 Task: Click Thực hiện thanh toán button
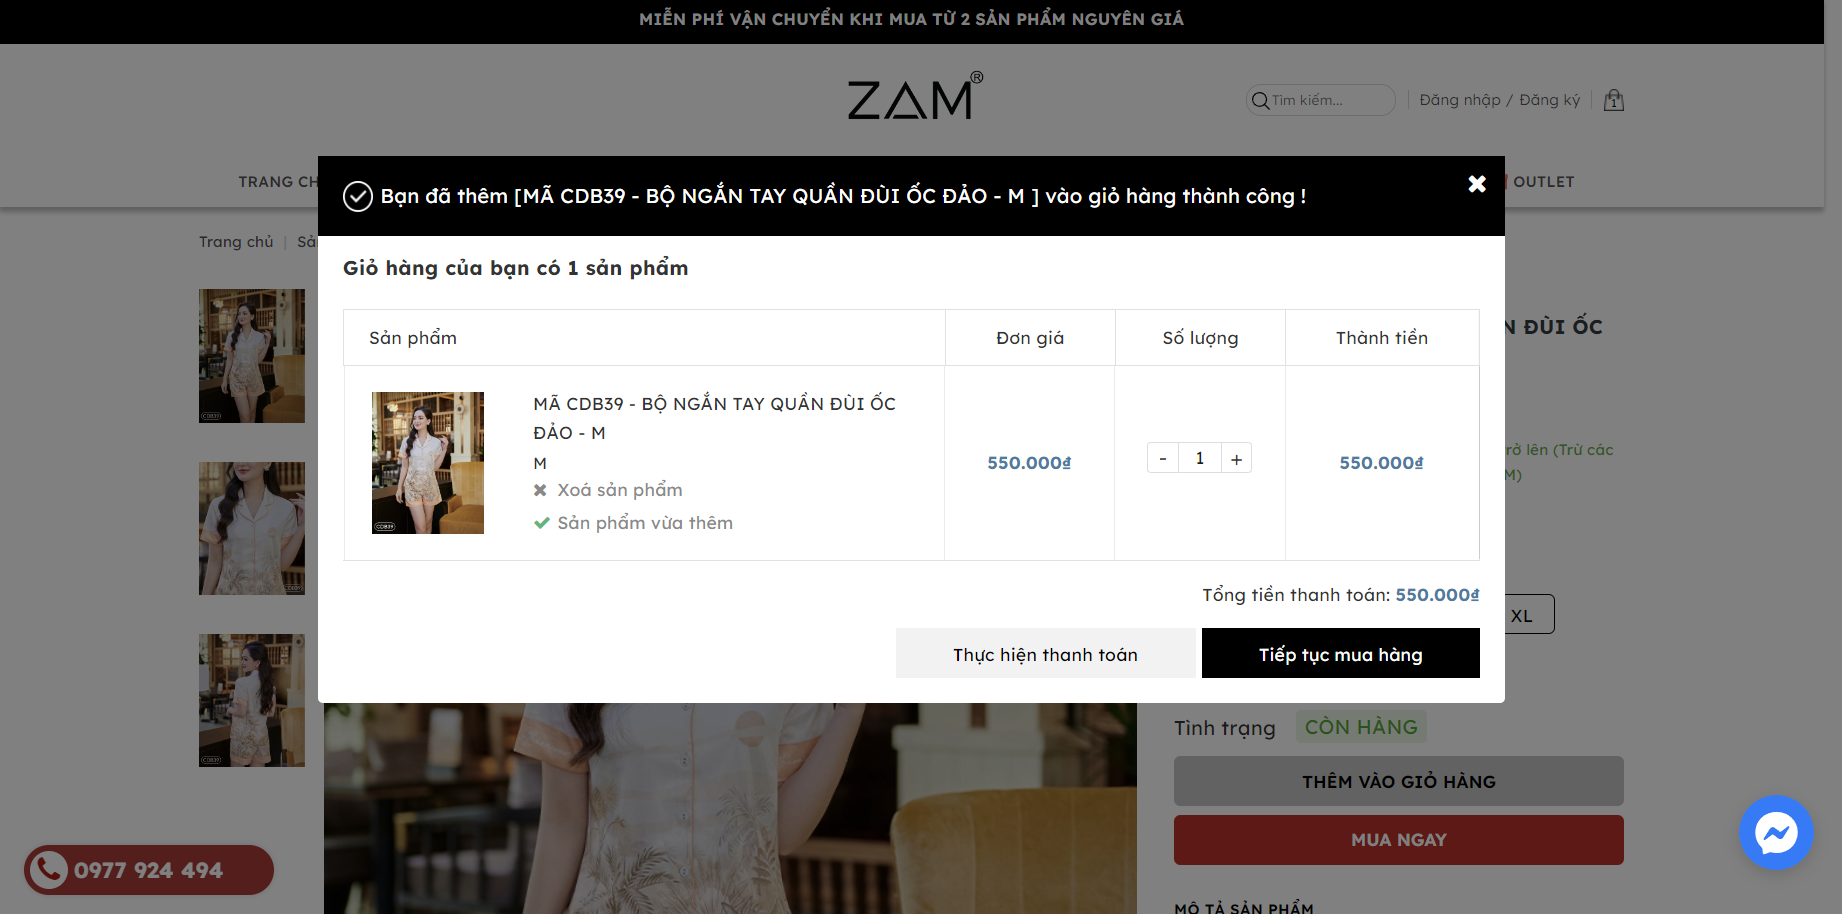pos(1045,654)
